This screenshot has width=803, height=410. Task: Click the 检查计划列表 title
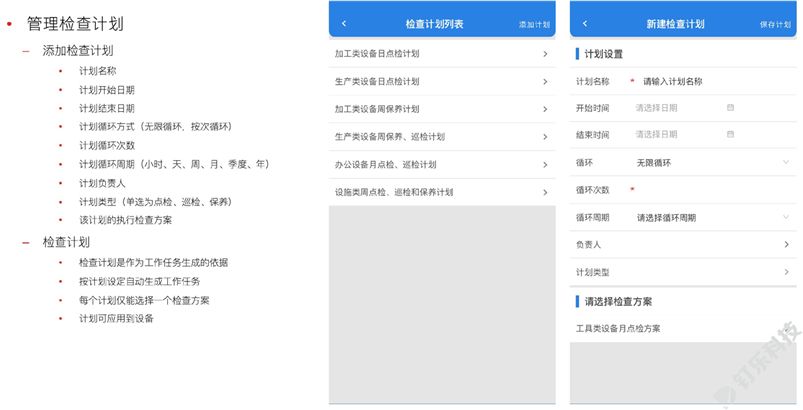tap(434, 24)
